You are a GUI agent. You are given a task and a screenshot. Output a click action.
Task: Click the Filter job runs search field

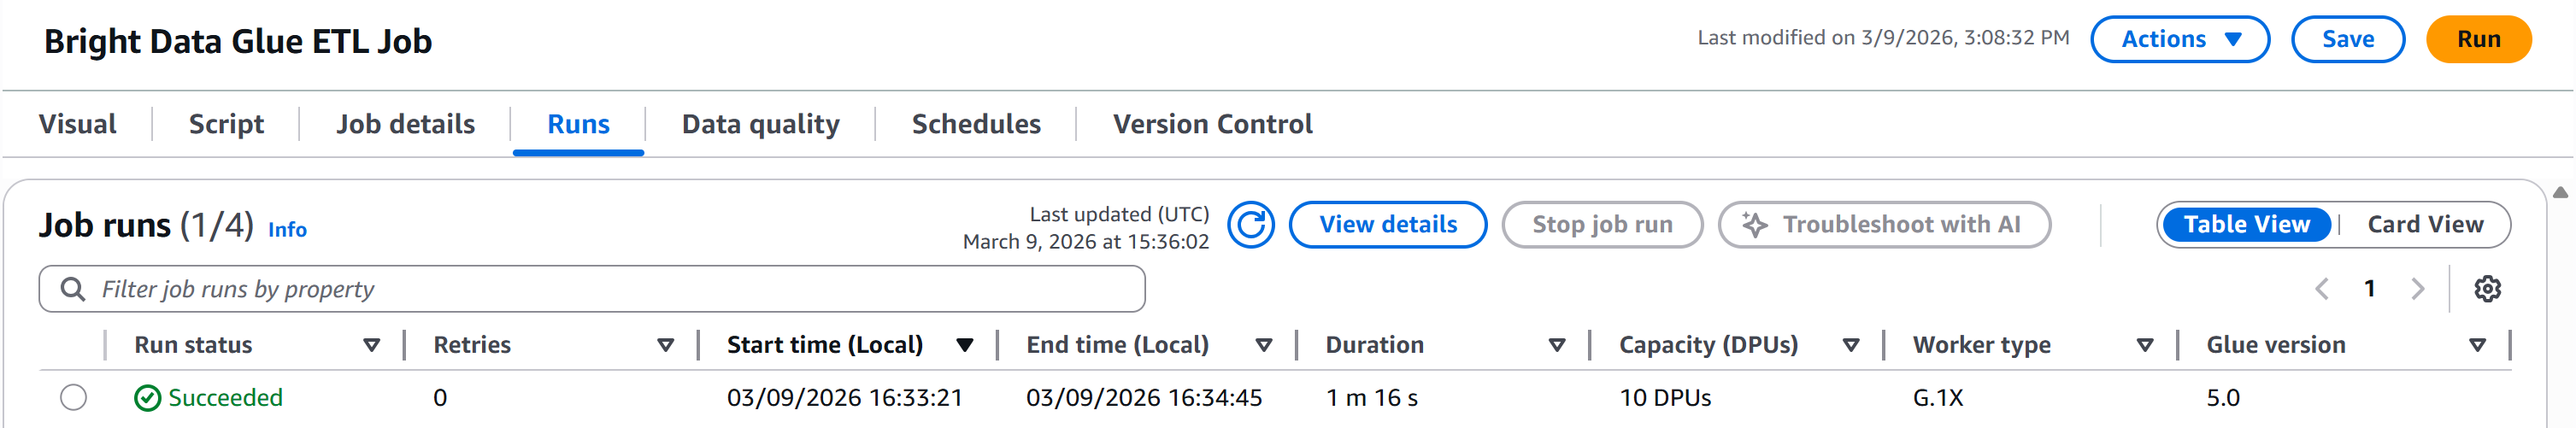click(600, 289)
